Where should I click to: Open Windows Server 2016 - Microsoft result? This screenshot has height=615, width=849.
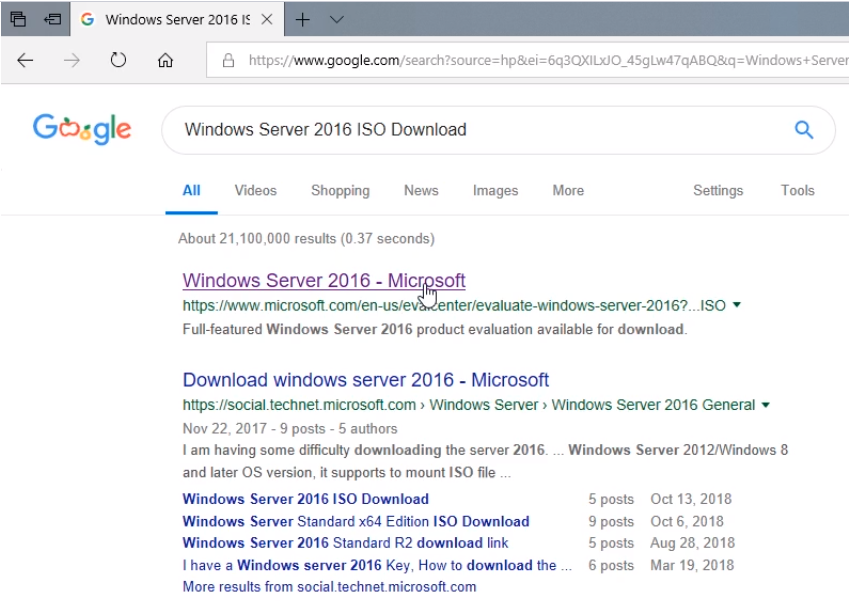click(x=323, y=280)
